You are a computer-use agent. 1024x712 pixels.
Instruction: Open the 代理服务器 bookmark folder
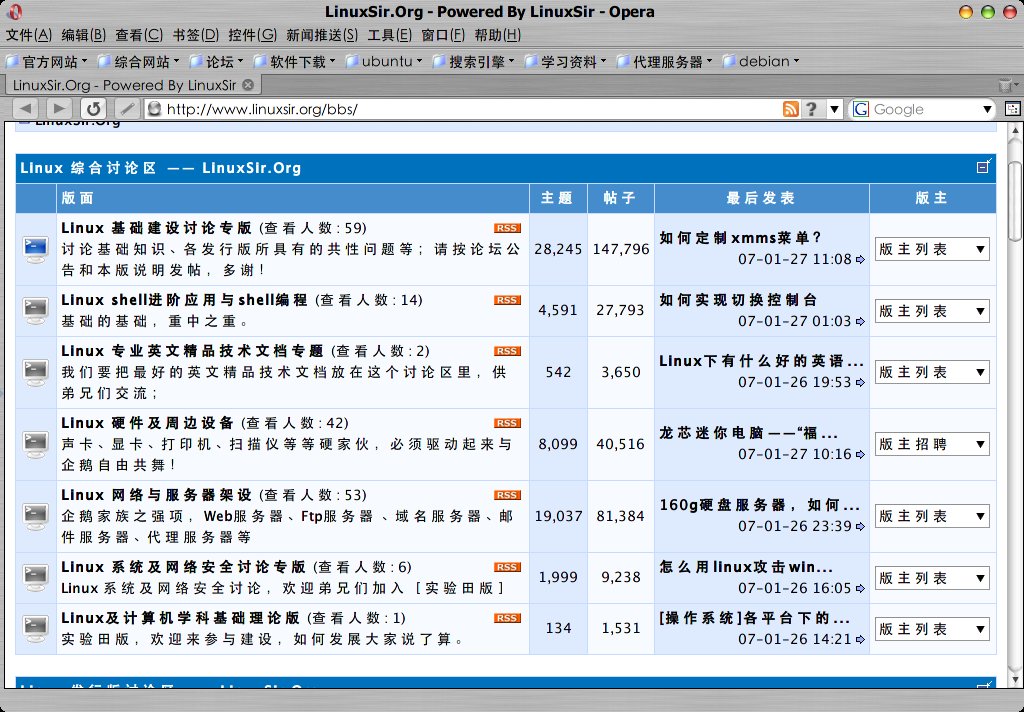pyautogui.click(x=664, y=61)
